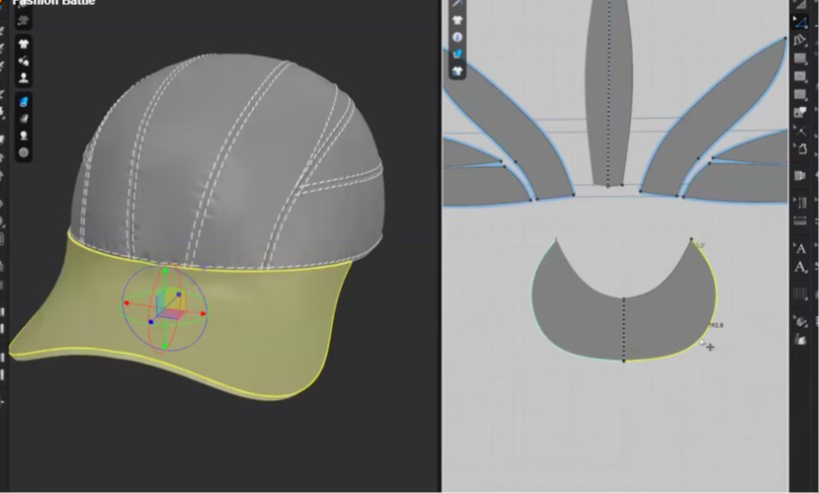This screenshot has width=819, height=493.
Task: Select the fold tool icon in the right toolbar
Action: pos(800,175)
